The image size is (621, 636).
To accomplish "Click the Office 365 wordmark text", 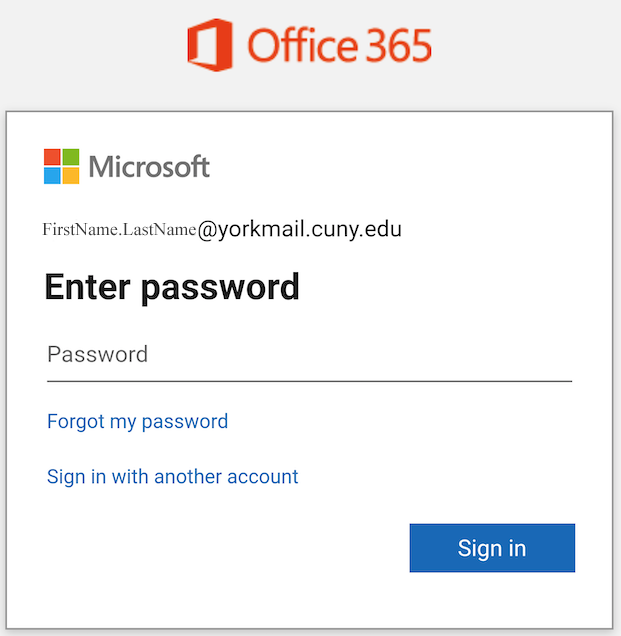I will [340, 45].
